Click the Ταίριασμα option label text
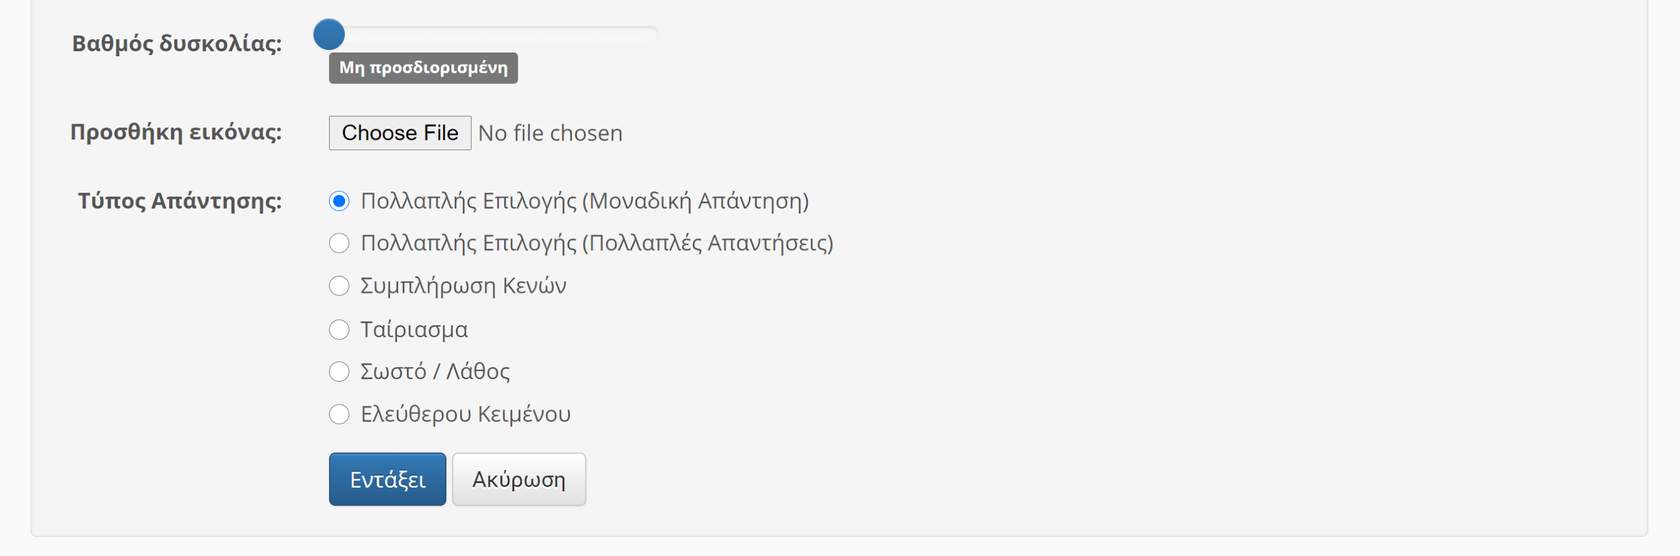1680x556 pixels. tap(414, 329)
